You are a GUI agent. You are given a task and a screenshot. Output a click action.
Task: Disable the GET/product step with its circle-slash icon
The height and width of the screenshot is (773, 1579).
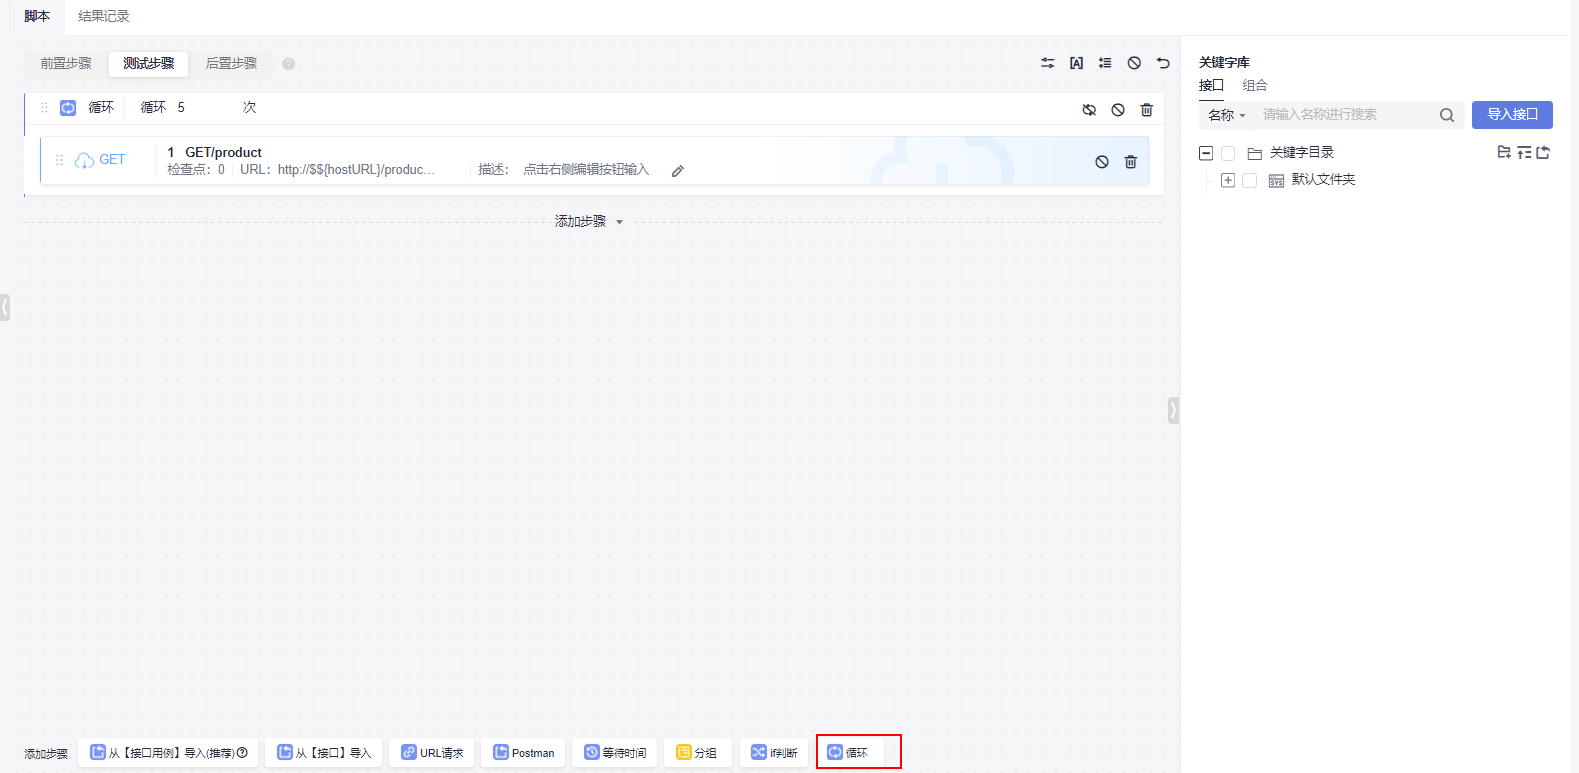coord(1102,162)
